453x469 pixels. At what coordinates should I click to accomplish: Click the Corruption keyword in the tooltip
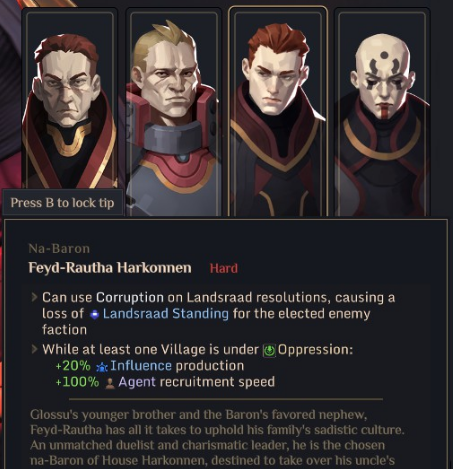pyautogui.click(x=130, y=297)
